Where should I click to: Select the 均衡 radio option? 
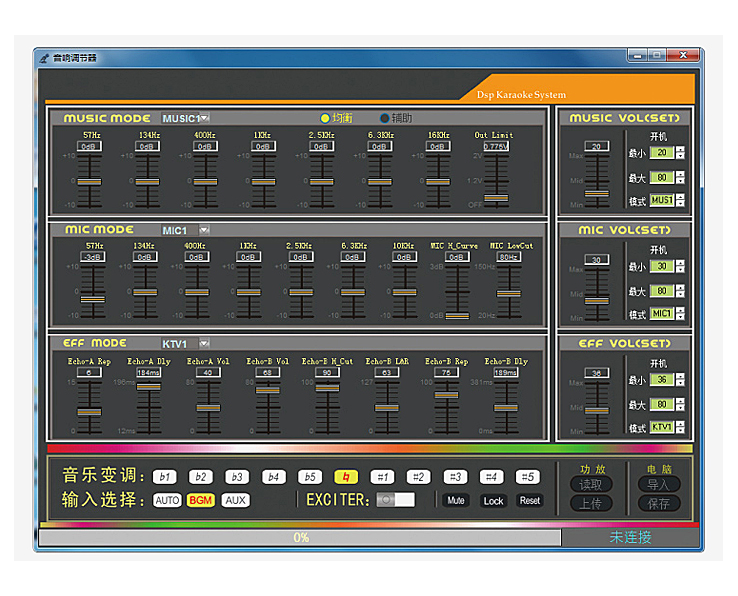[325, 118]
